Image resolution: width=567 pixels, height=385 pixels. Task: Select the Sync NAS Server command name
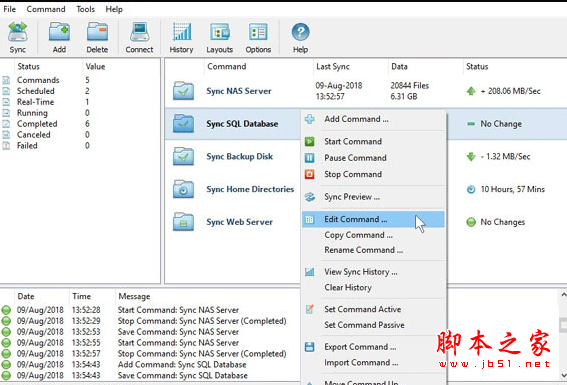coord(239,91)
